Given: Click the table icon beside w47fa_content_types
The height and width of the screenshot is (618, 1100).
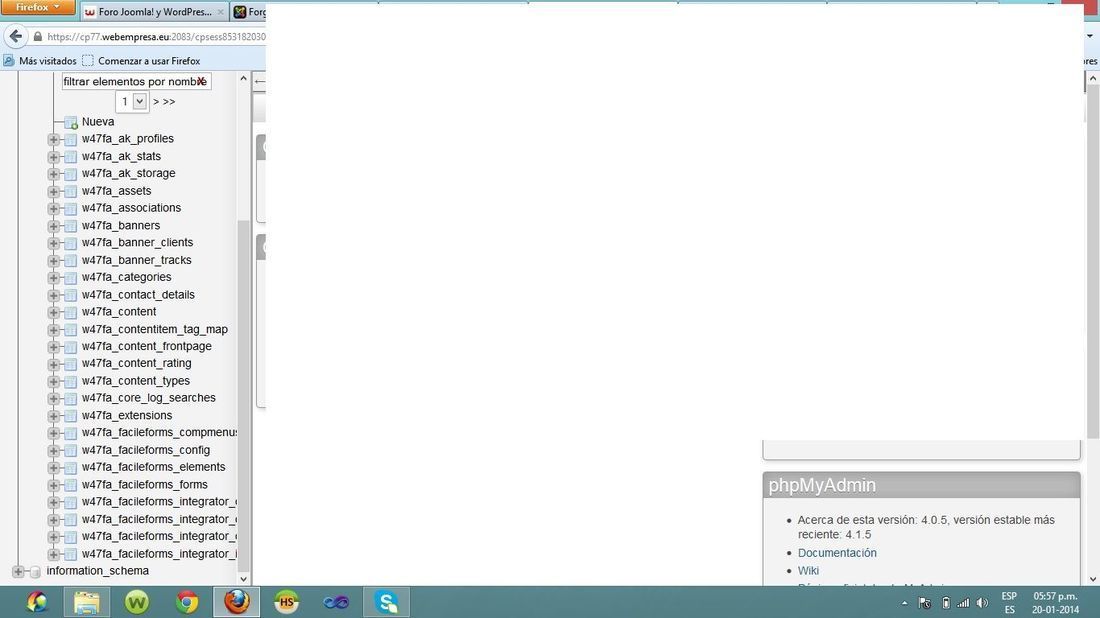Looking at the screenshot, I should (x=70, y=382).
